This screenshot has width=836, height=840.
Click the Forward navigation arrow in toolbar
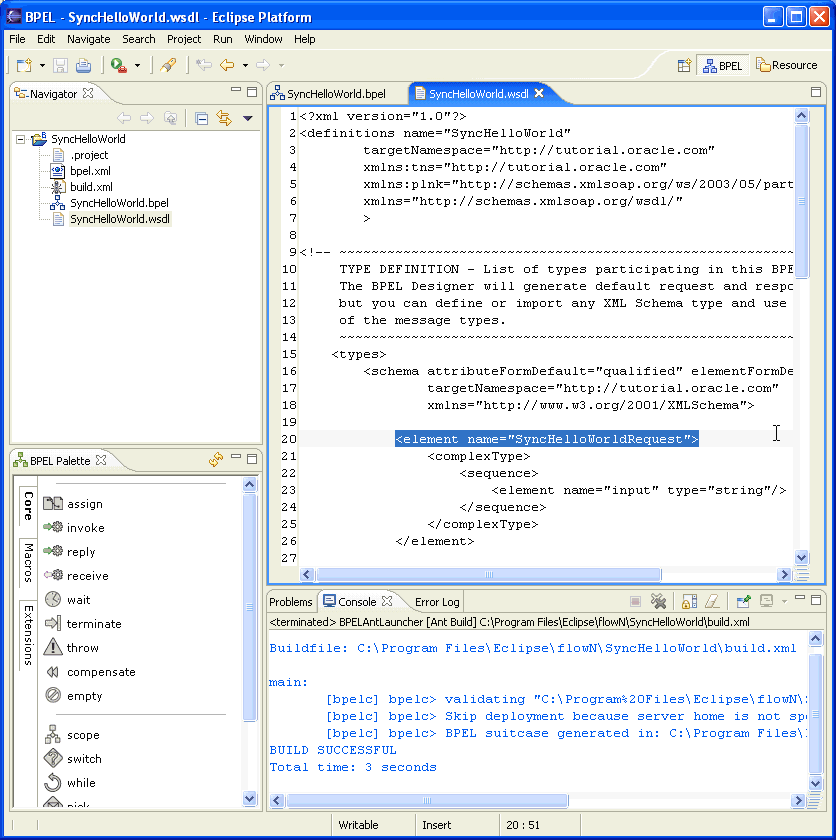(x=263, y=65)
